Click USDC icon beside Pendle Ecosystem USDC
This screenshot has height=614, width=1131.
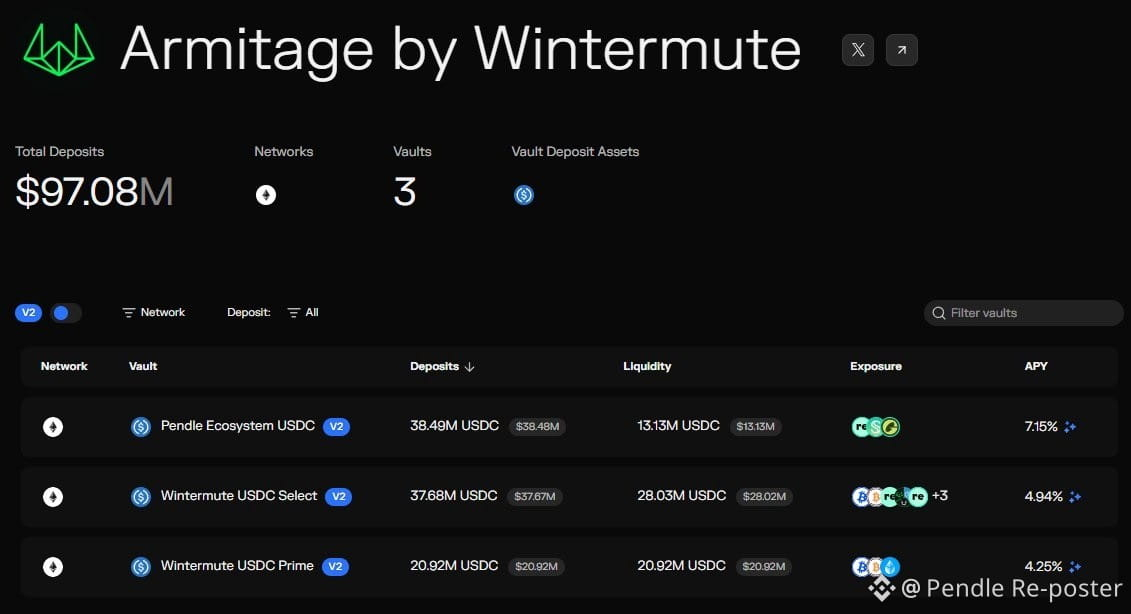(x=141, y=427)
